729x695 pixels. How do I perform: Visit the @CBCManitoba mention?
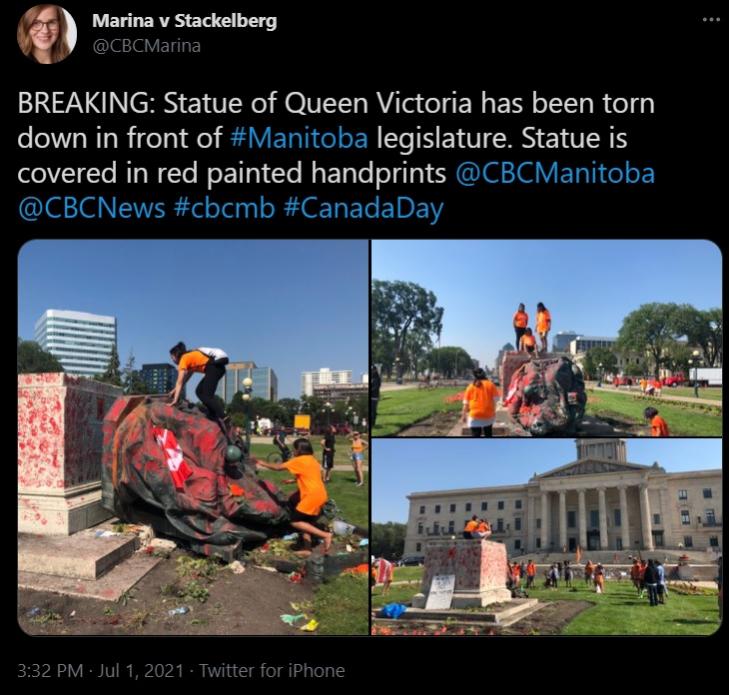tap(555, 173)
